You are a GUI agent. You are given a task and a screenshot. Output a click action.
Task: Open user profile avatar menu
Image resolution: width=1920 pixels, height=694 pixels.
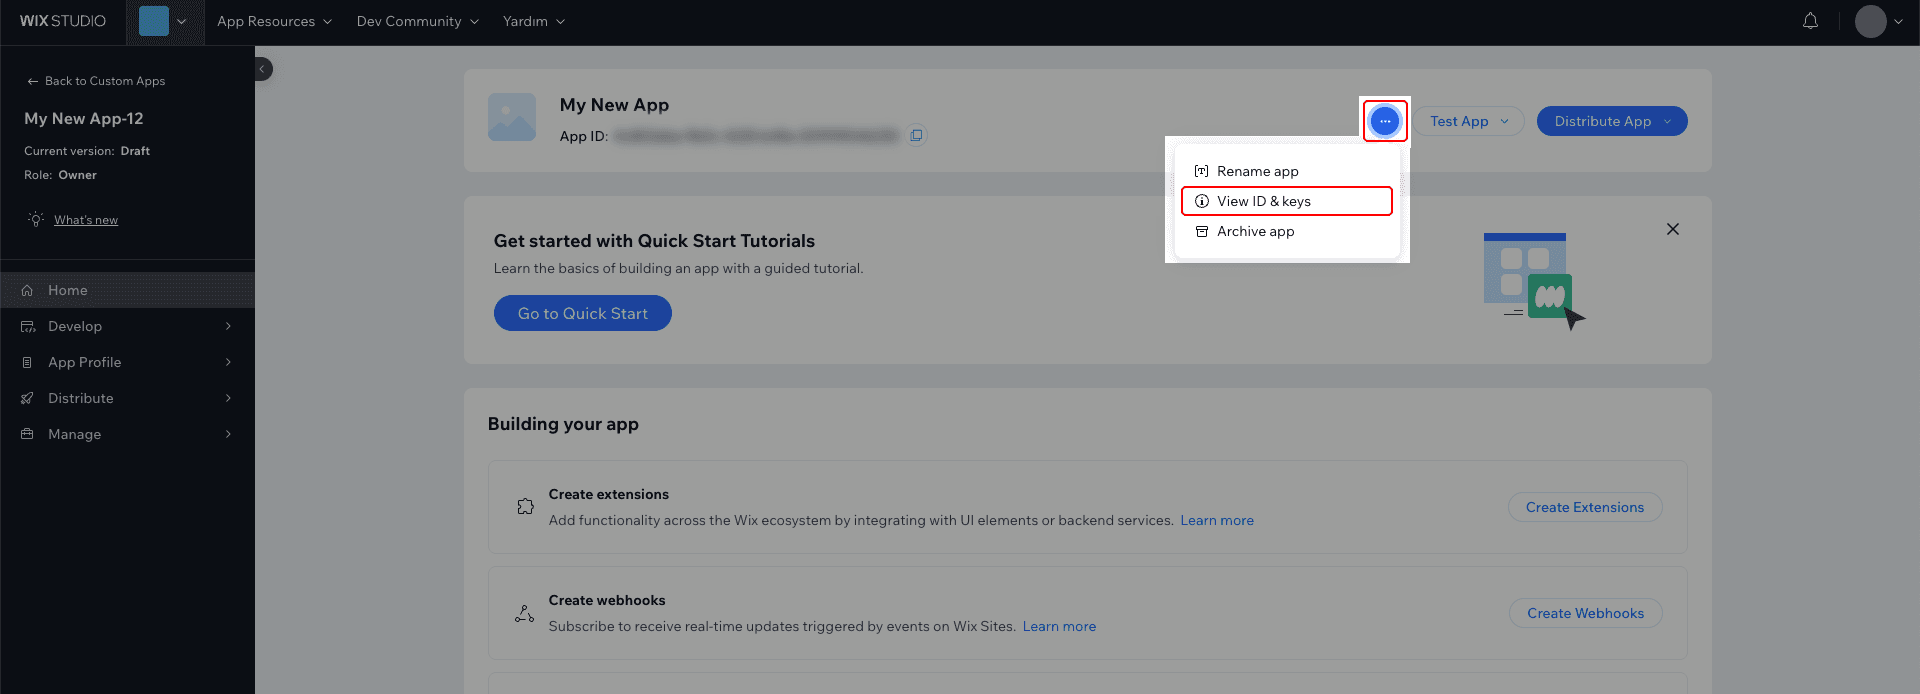click(x=1878, y=21)
